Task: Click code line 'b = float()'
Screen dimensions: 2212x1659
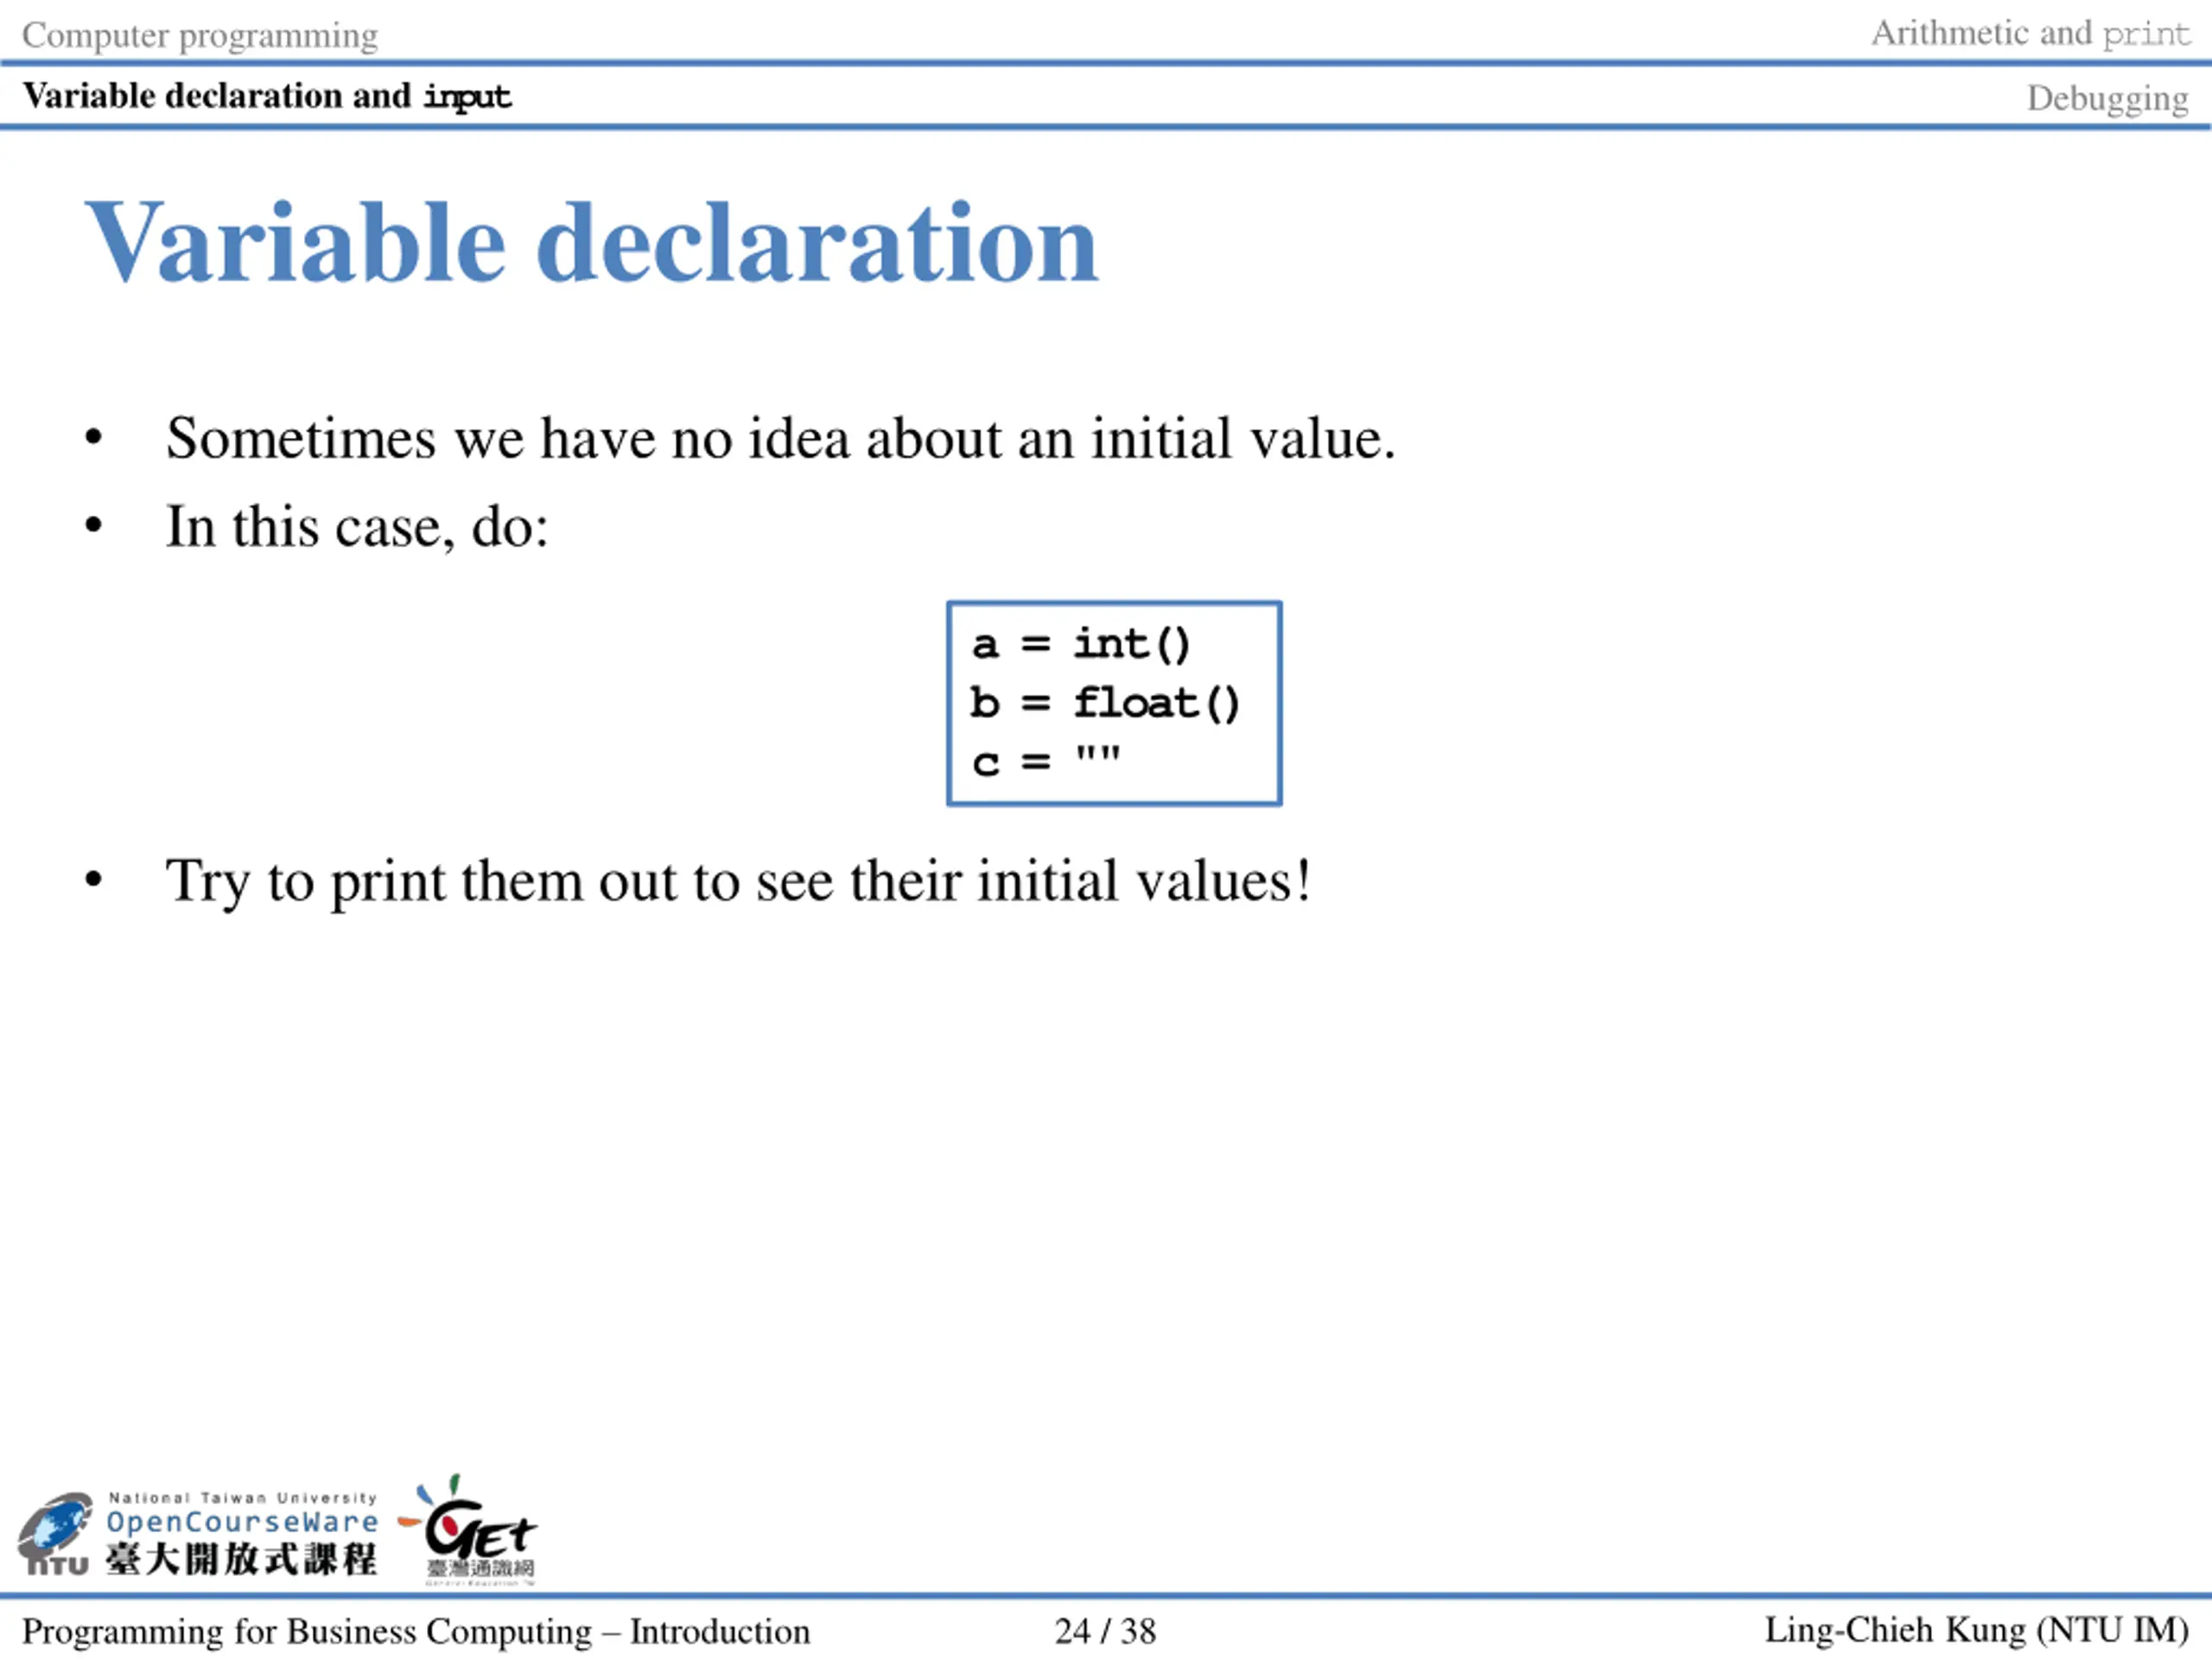Action: tap(1105, 703)
